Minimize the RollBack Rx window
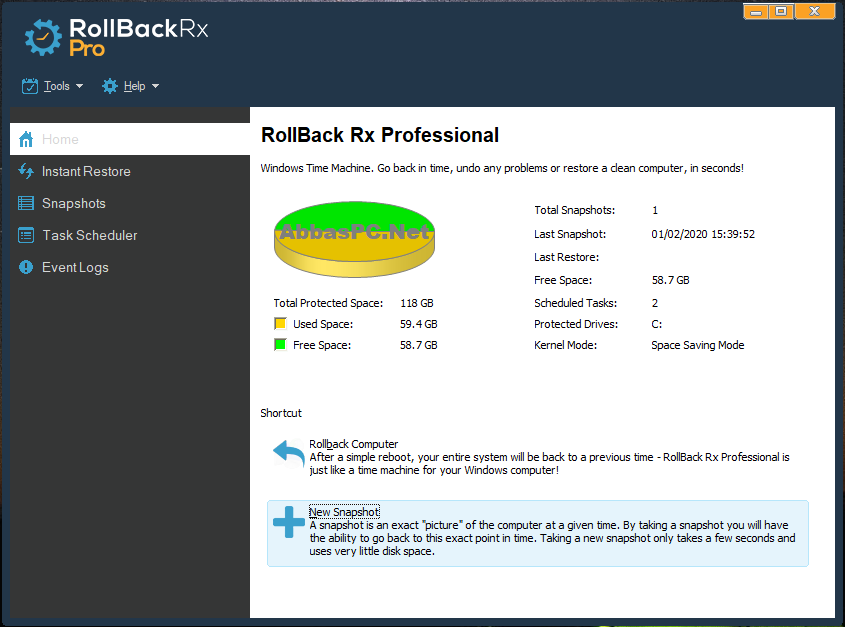The height and width of the screenshot is (627, 845). 756,11
